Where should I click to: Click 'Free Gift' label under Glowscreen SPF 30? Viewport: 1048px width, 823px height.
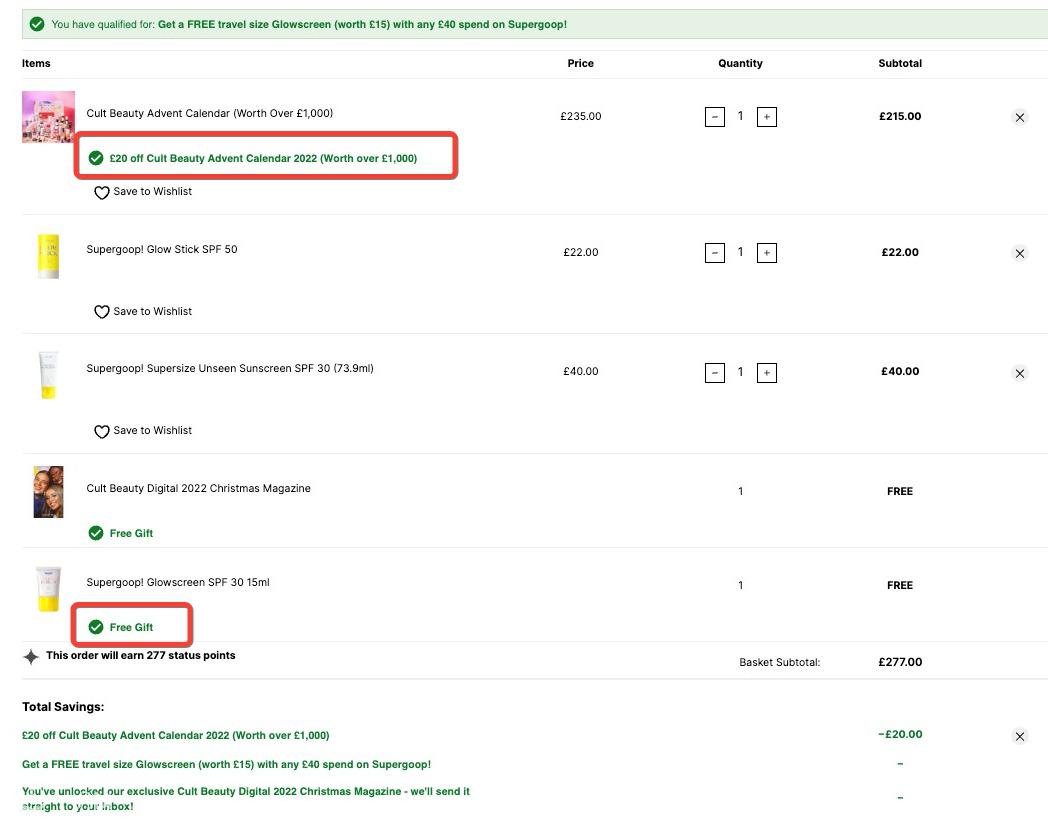(x=131, y=627)
